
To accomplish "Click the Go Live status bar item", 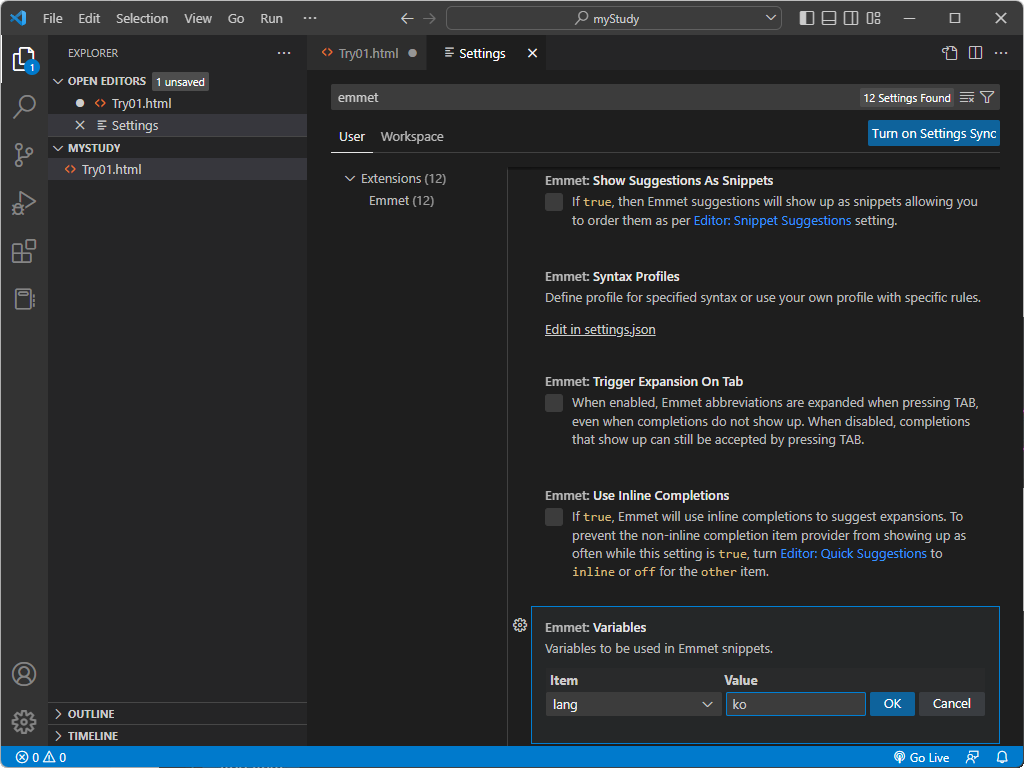I will click(921, 758).
